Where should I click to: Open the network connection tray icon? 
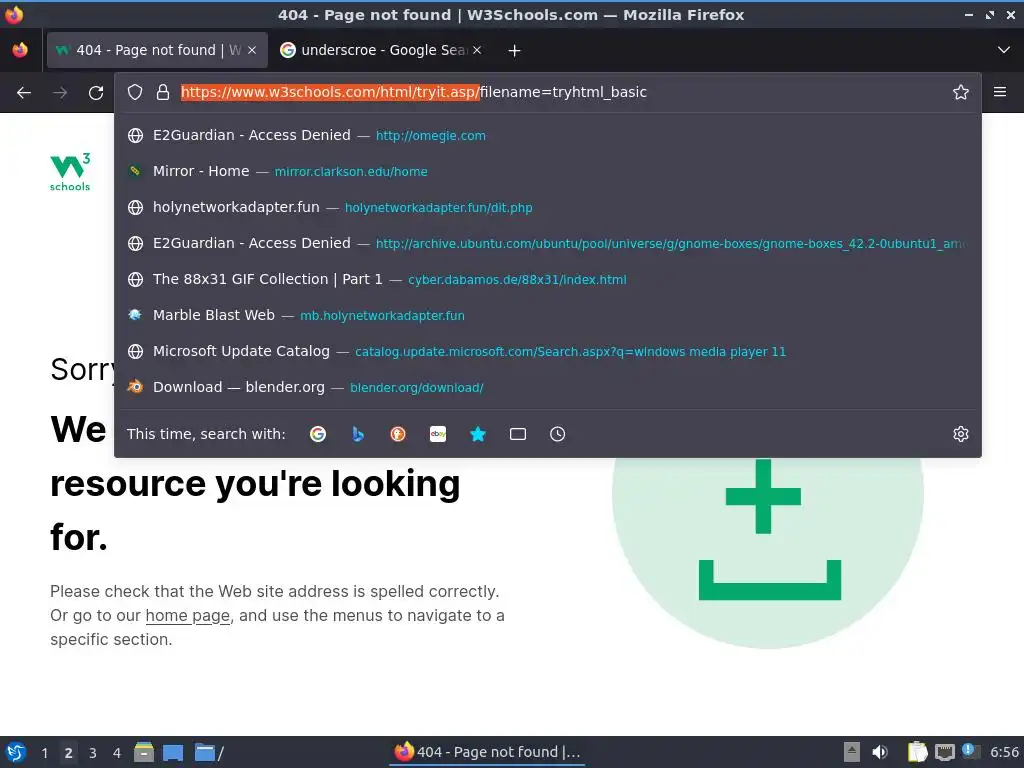944,752
